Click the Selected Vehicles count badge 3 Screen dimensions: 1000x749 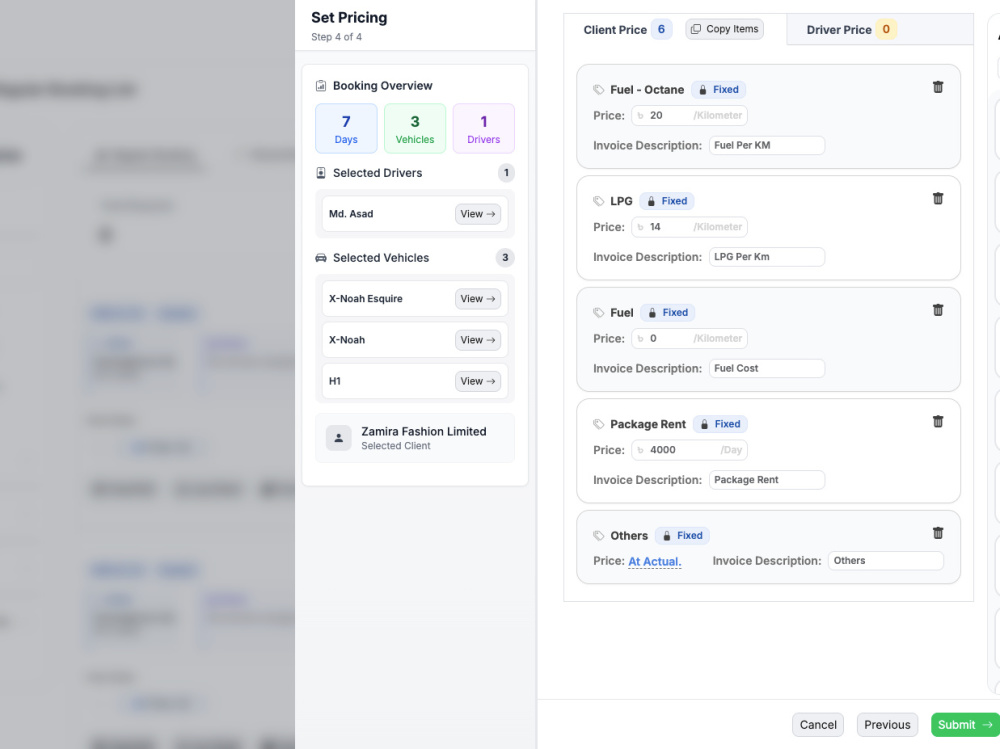coord(505,258)
